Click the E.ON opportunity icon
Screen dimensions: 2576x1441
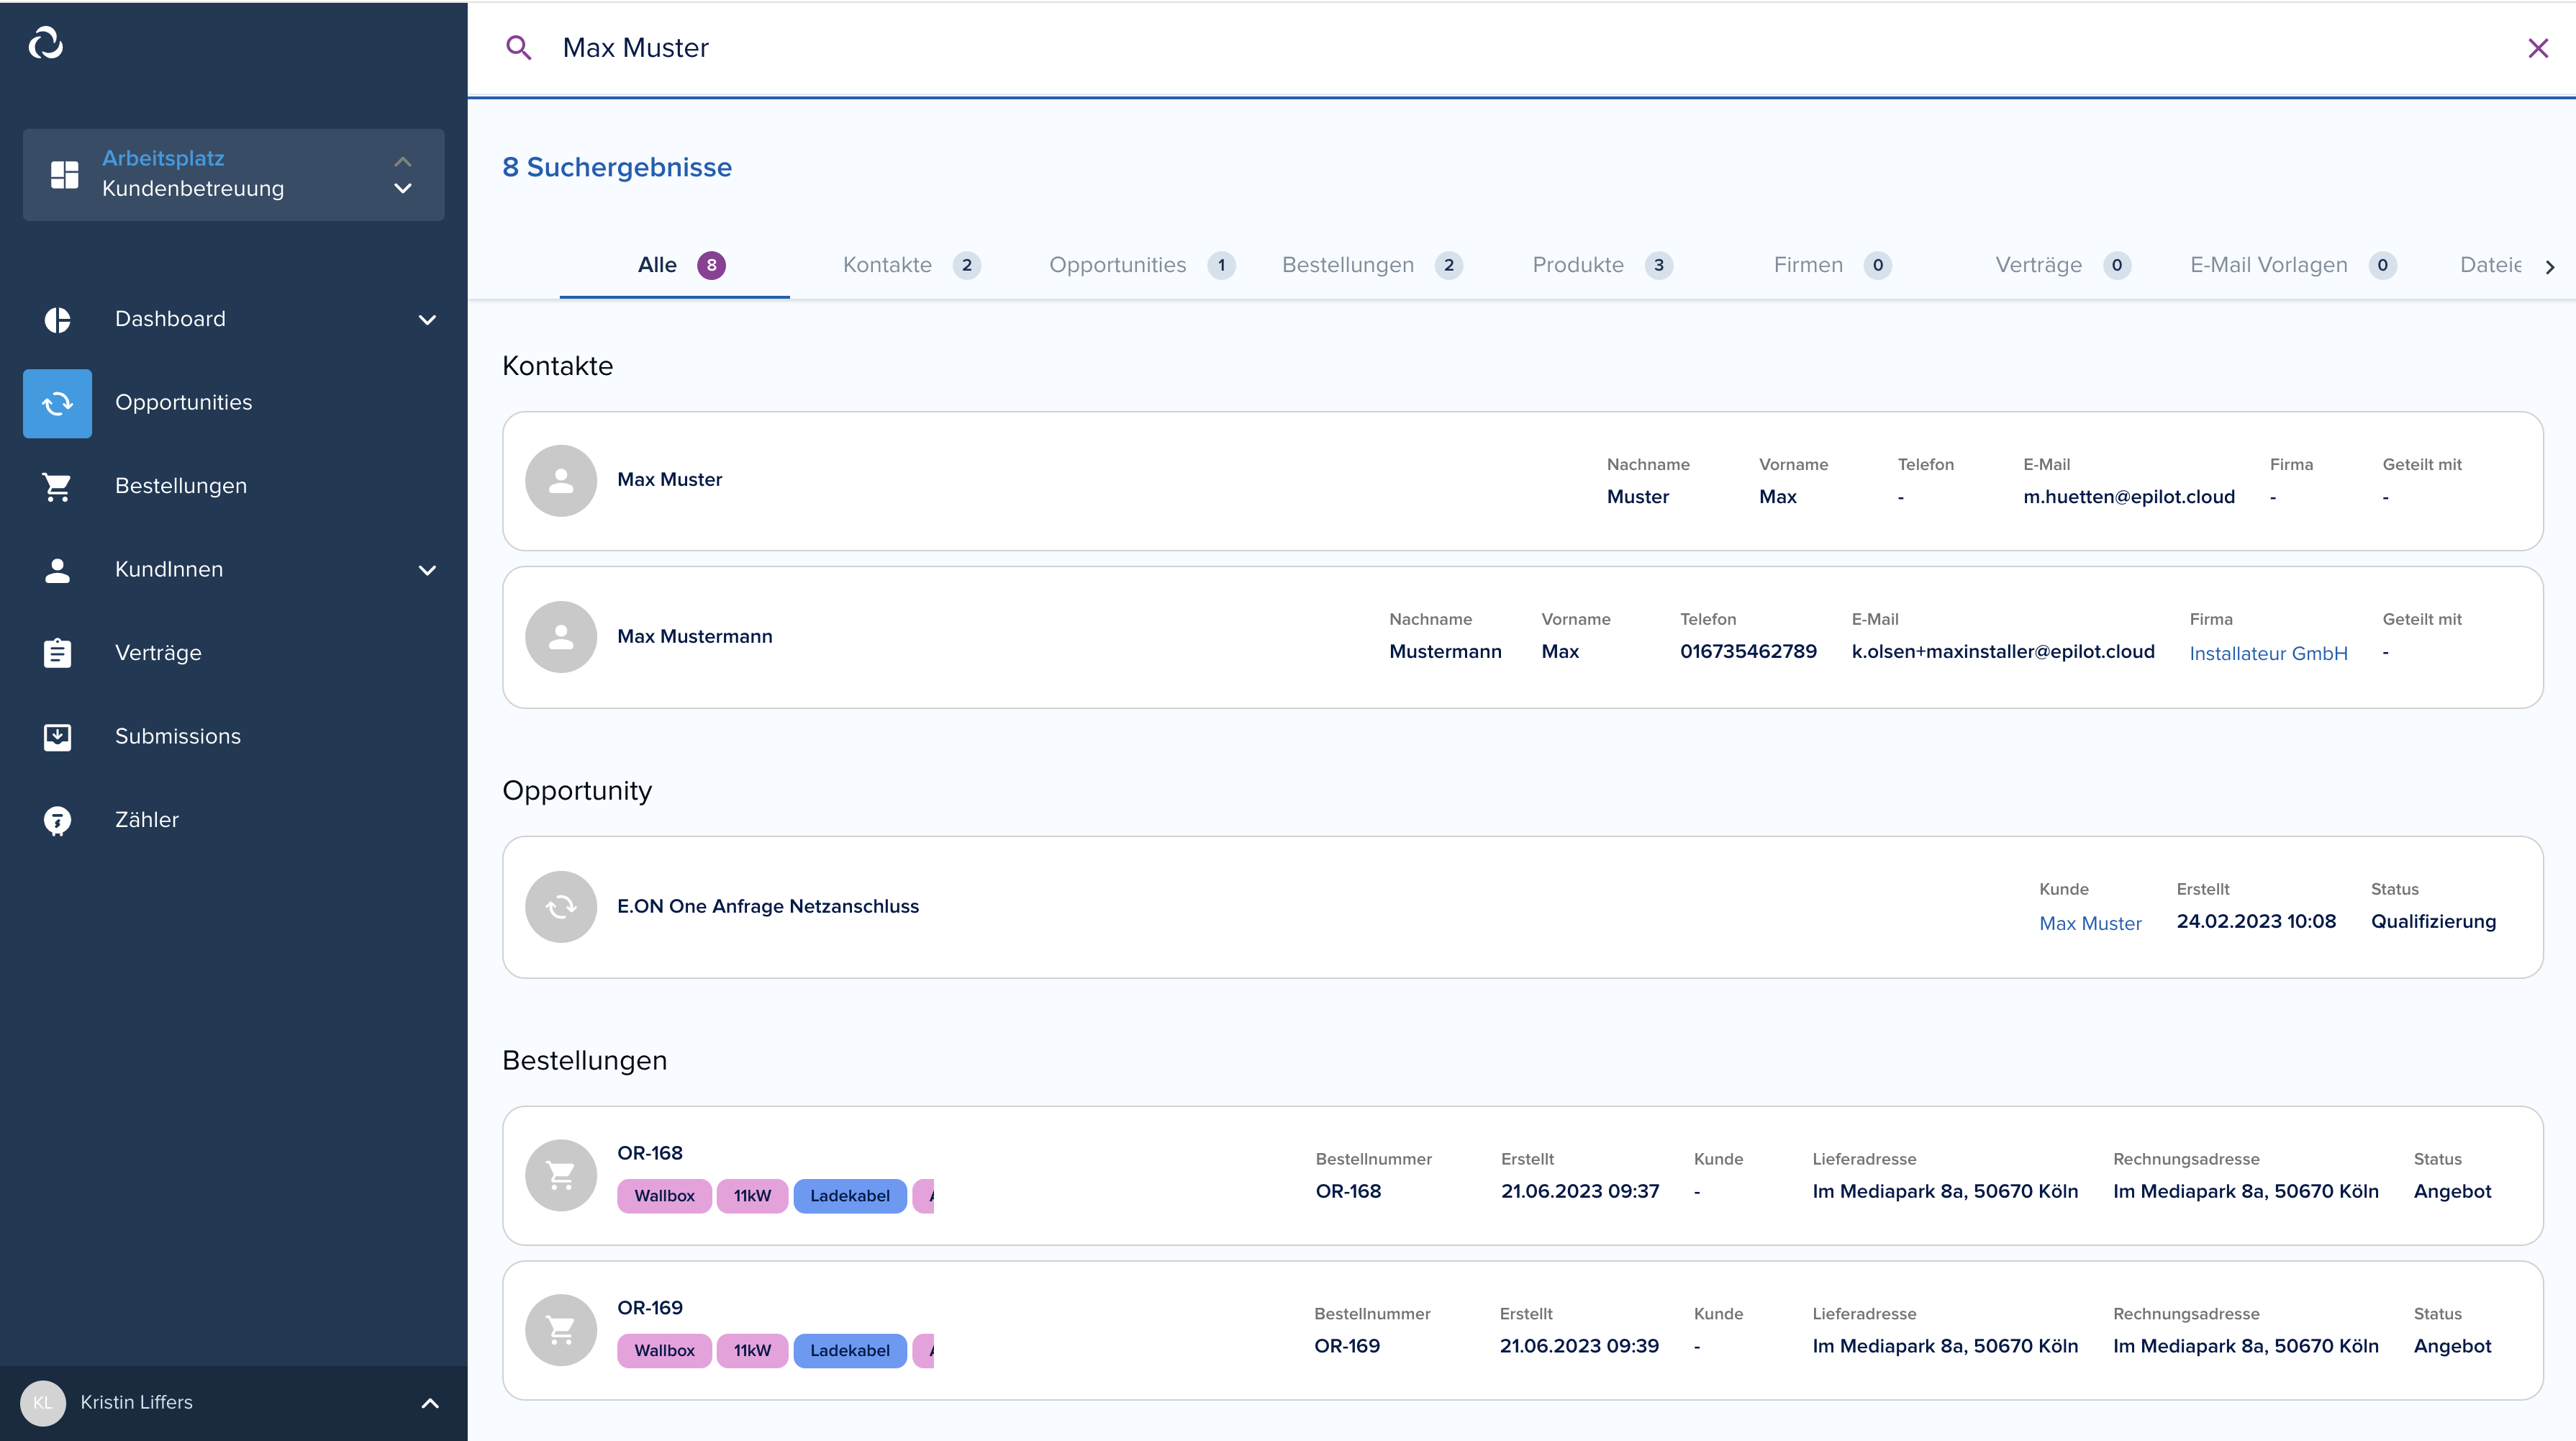pyautogui.click(x=561, y=906)
